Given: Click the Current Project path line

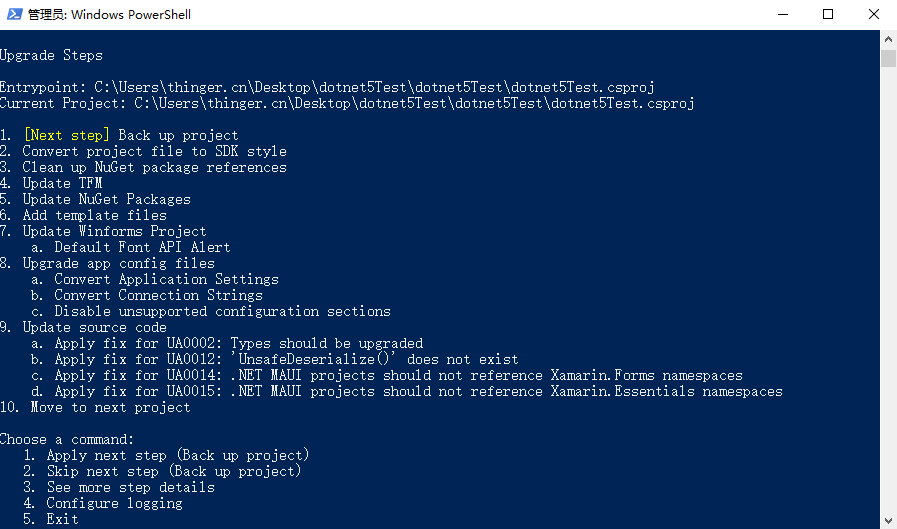Looking at the screenshot, I should tap(347, 104).
